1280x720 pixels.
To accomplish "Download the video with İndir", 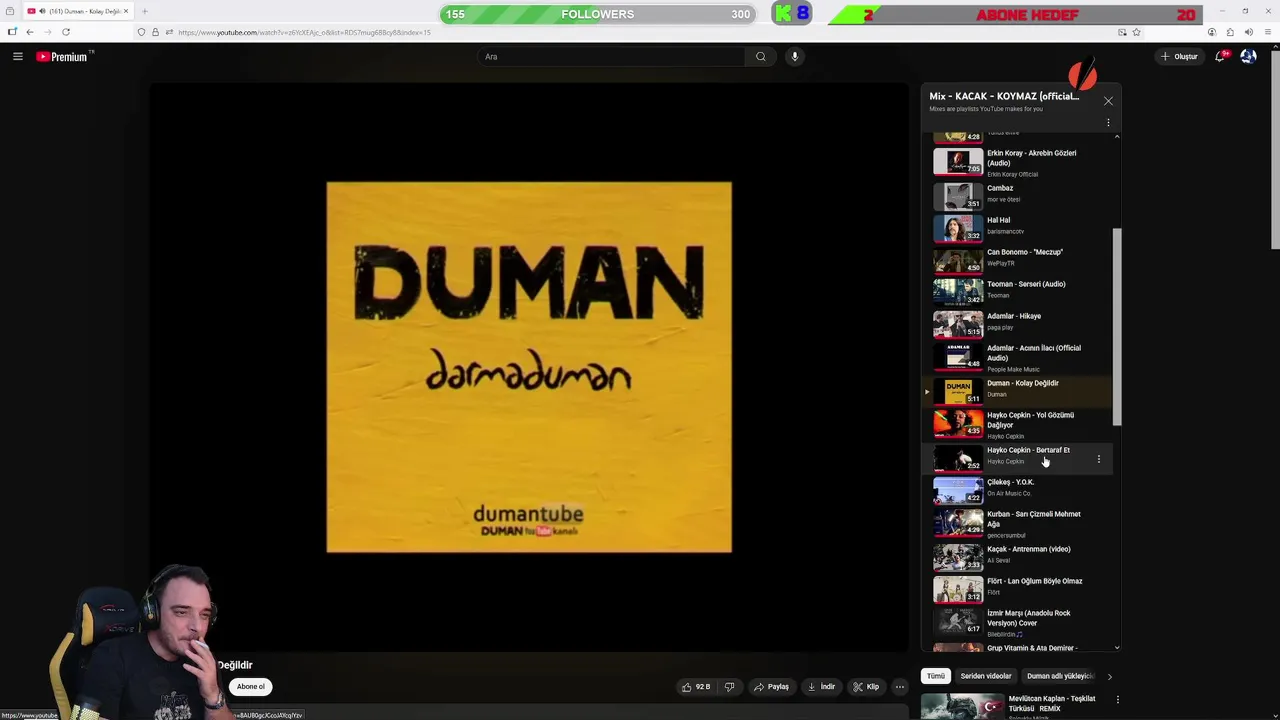I will coord(821,687).
